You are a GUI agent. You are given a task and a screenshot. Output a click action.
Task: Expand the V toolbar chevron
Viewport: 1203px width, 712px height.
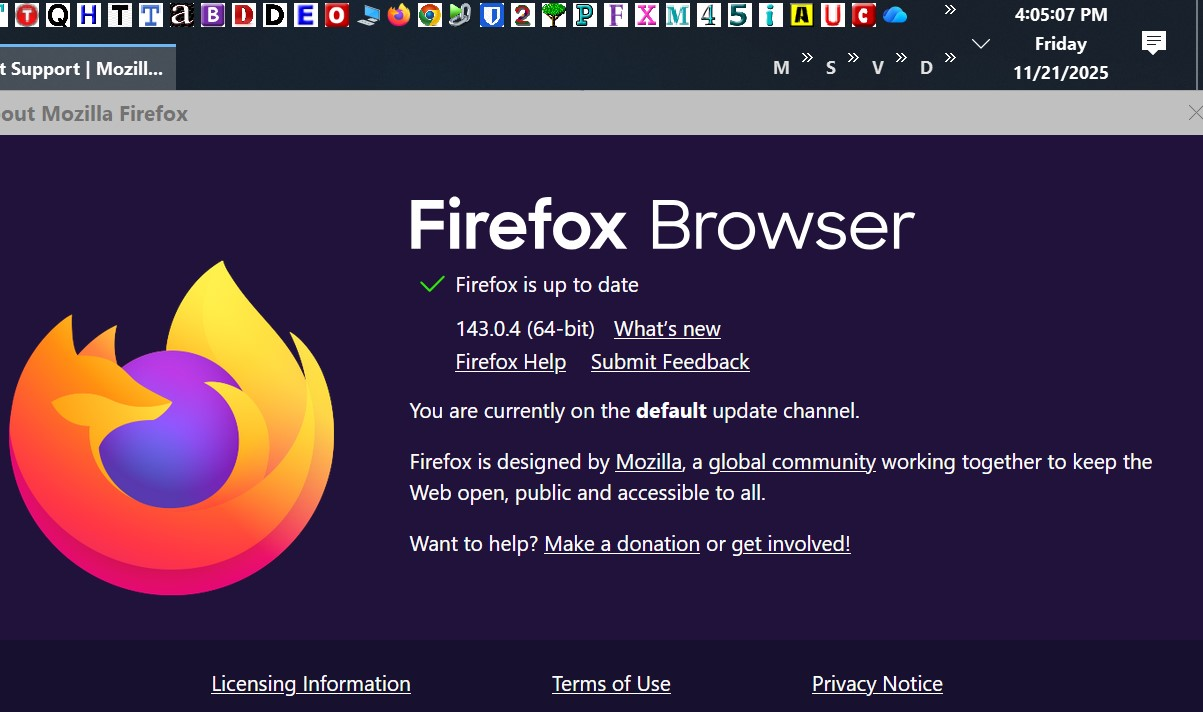[901, 57]
